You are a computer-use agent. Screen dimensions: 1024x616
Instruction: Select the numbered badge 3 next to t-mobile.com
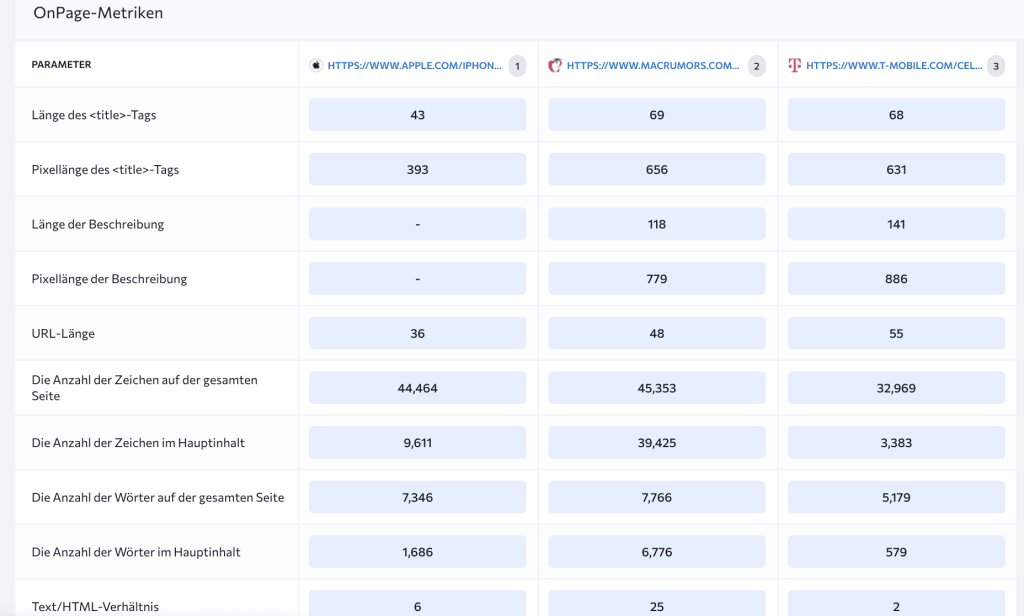point(996,65)
